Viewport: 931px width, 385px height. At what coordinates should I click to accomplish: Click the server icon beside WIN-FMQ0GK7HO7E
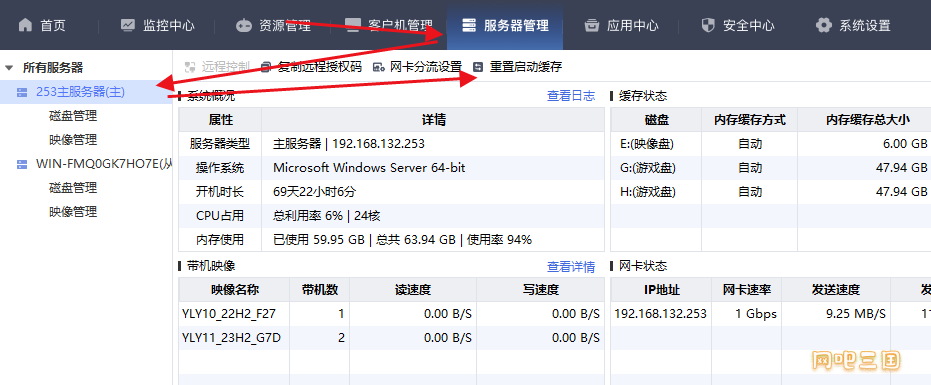[22, 164]
